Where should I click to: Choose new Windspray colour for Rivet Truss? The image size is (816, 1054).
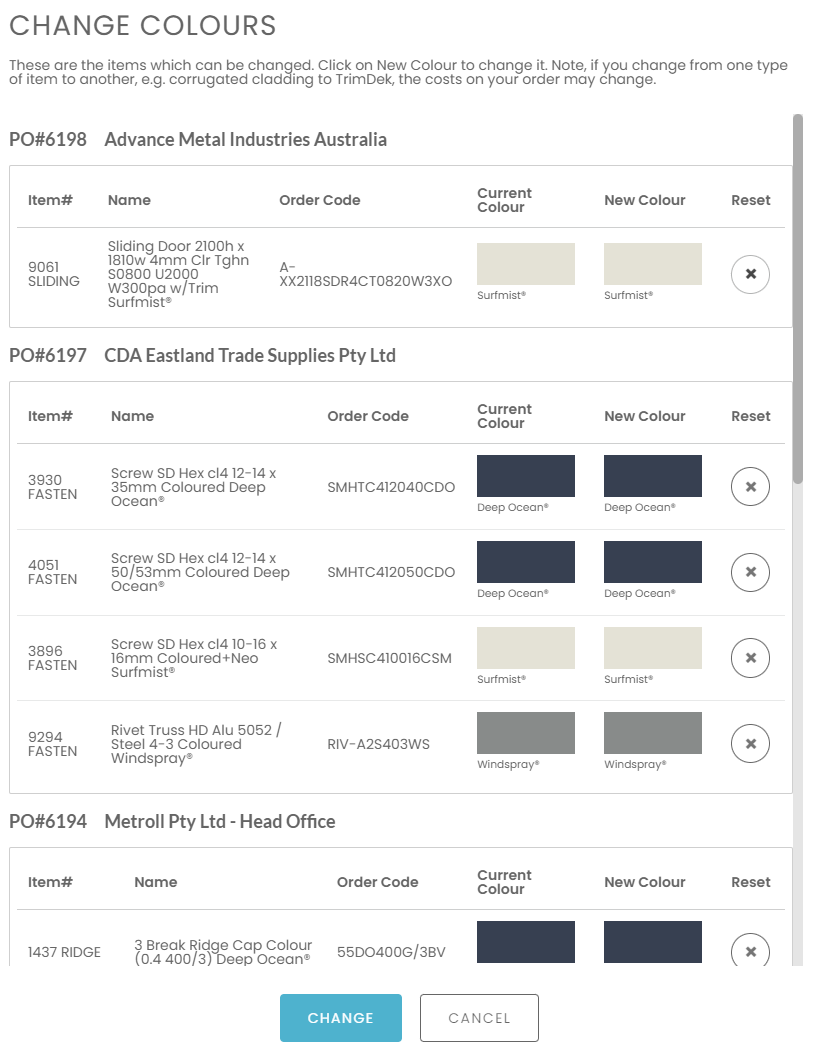click(x=652, y=733)
